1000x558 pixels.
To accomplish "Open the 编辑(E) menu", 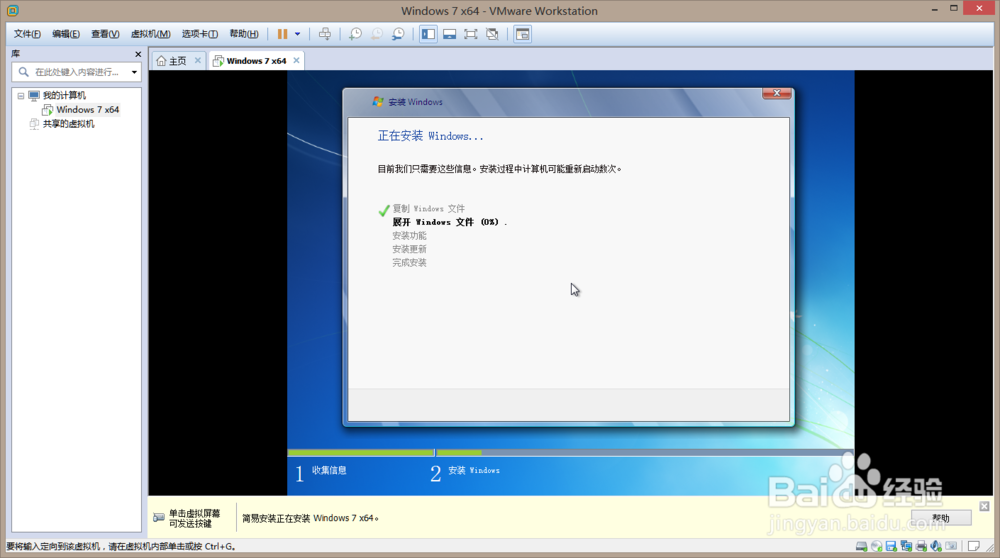I will pos(66,34).
